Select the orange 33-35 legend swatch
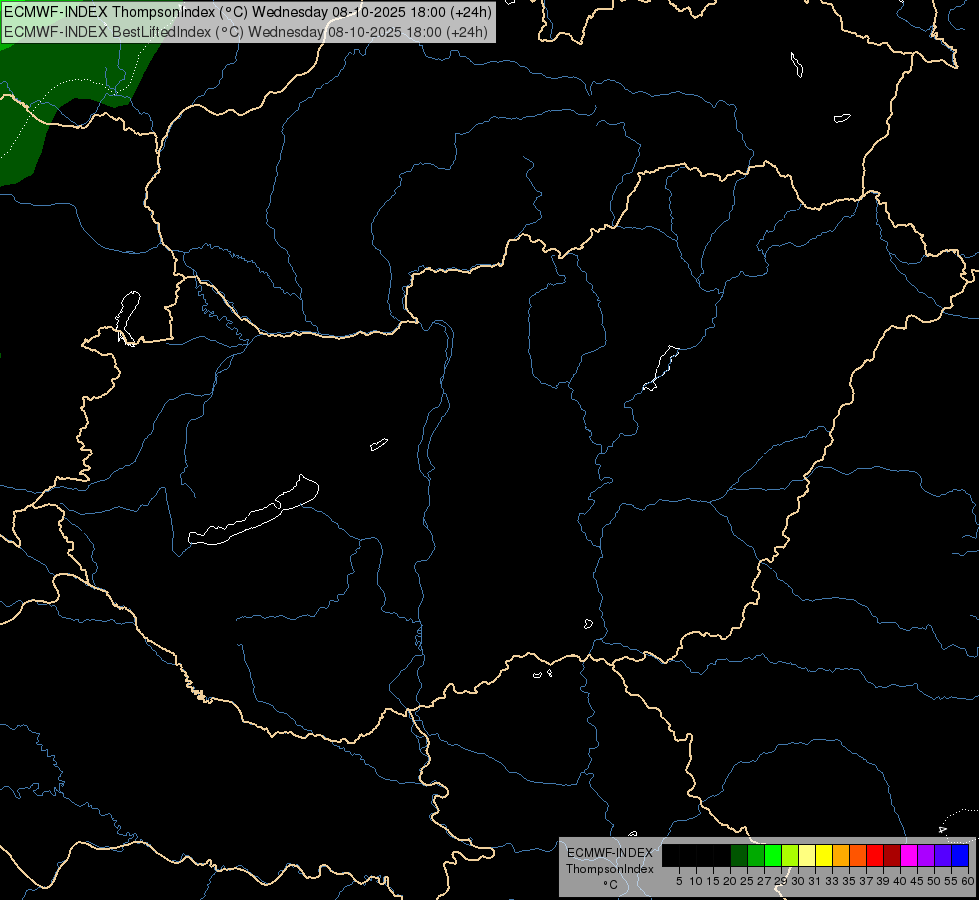 pyautogui.click(x=842, y=855)
